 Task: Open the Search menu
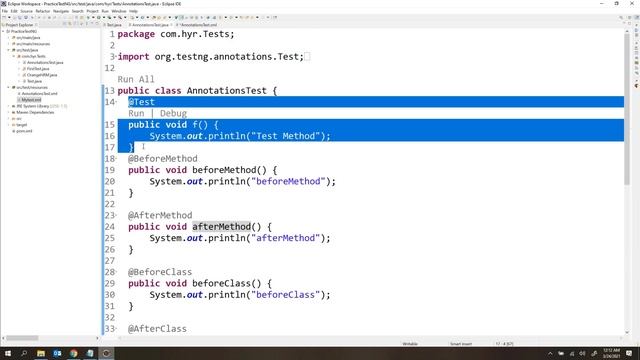click(78, 11)
